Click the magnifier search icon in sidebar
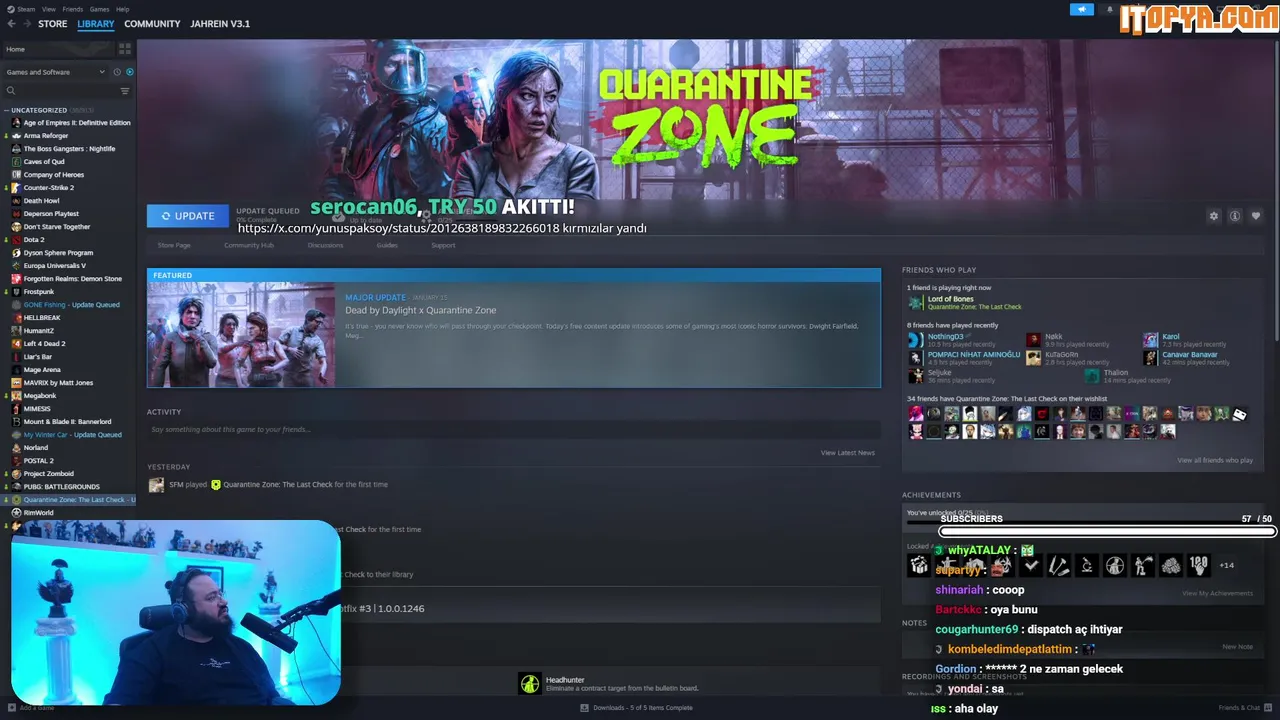This screenshot has height=720, width=1280. click(11, 91)
